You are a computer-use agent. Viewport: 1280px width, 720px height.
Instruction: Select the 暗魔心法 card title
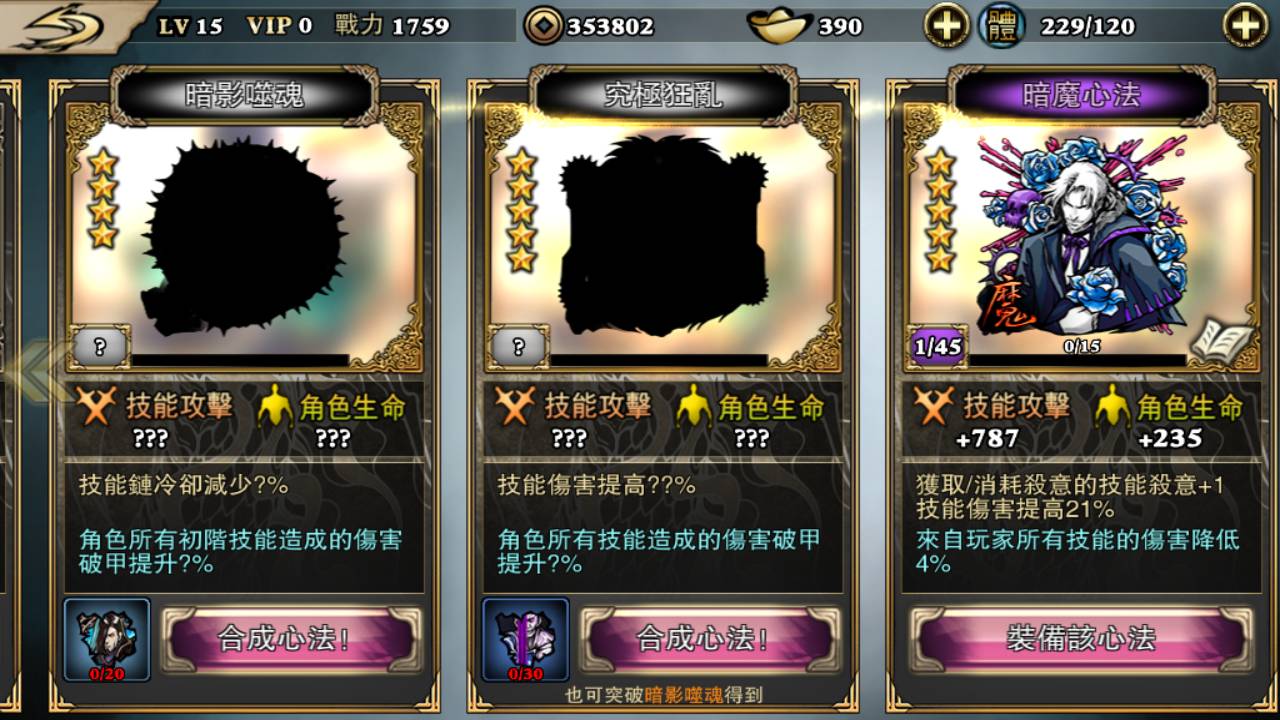tap(1082, 96)
